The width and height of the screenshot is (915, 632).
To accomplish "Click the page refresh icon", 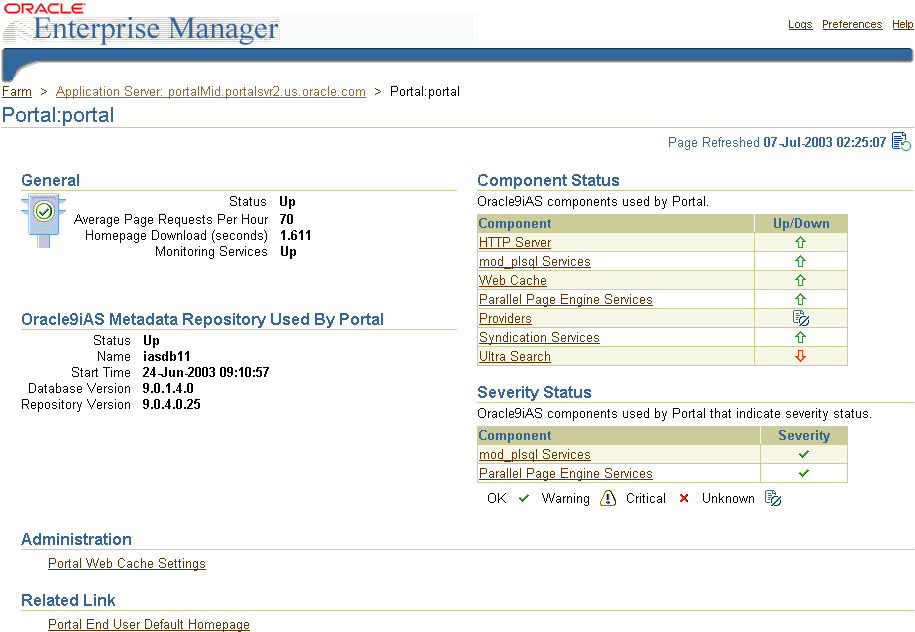I will (x=901, y=142).
